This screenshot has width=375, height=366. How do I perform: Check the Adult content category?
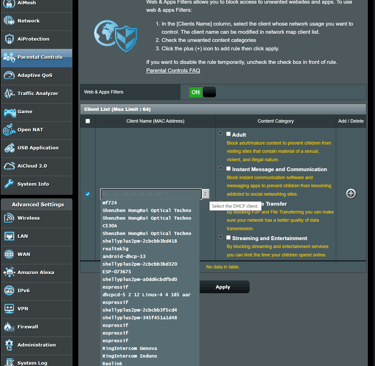(228, 134)
